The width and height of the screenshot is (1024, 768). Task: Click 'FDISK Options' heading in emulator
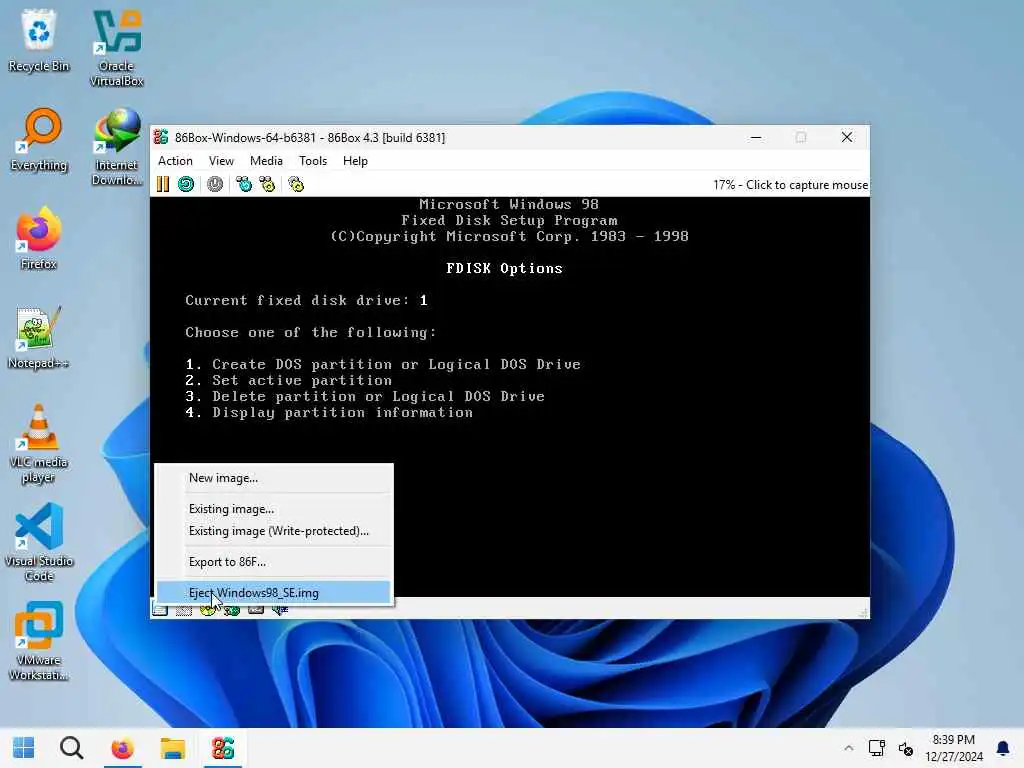pyautogui.click(x=504, y=268)
